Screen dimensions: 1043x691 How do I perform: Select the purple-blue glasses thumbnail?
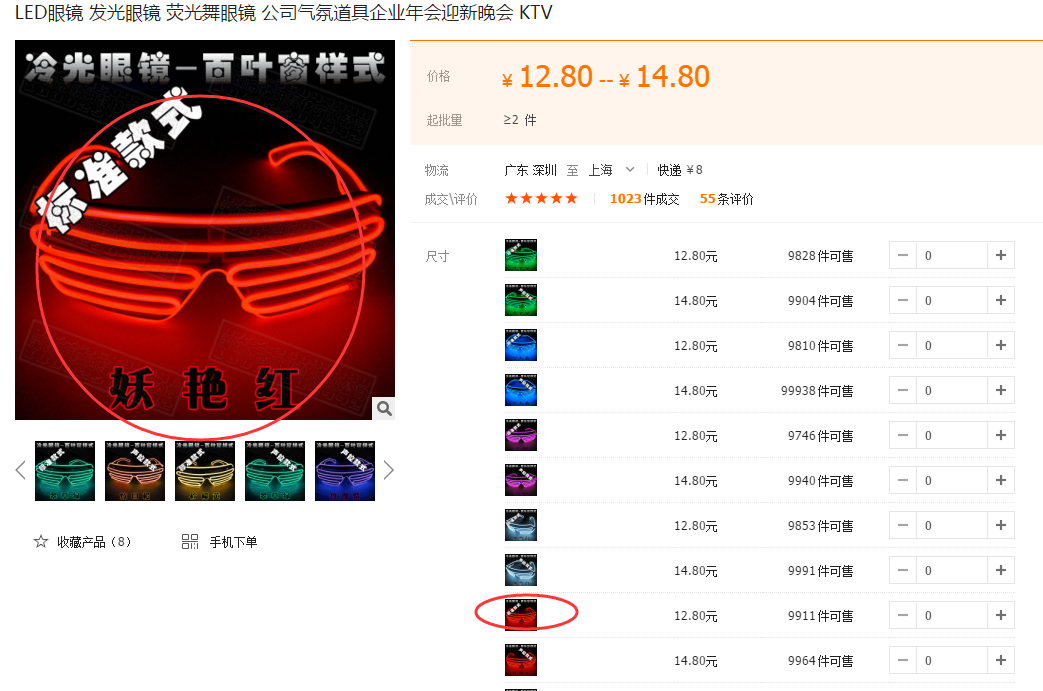point(345,470)
